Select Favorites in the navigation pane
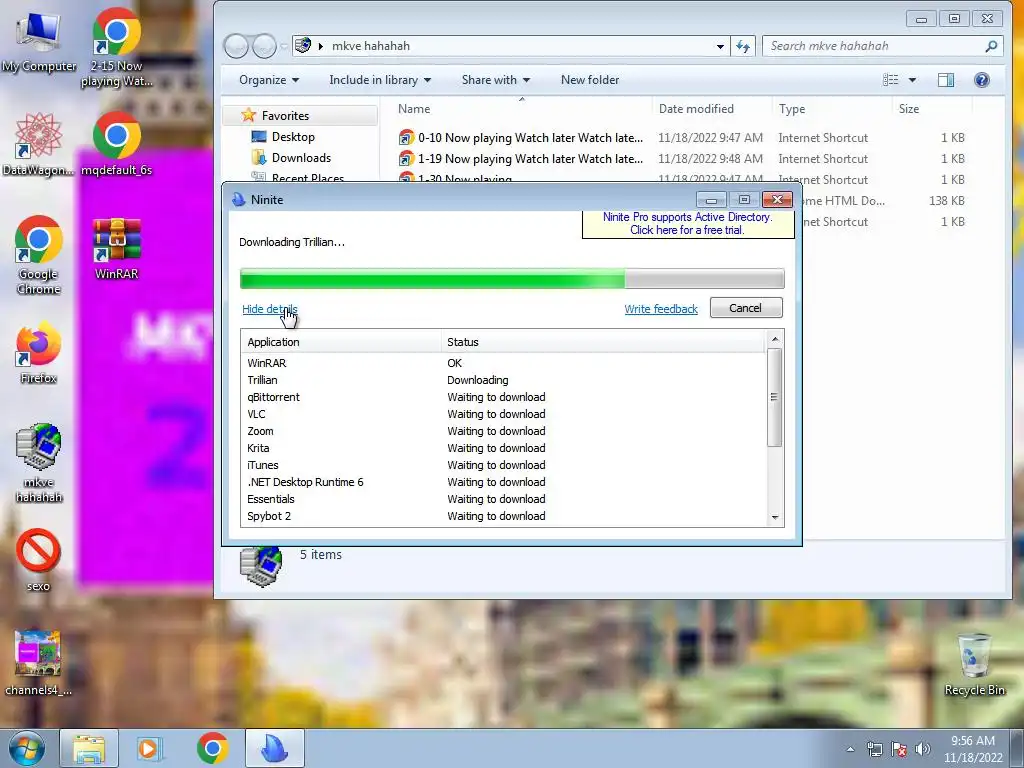This screenshot has width=1024, height=768. [x=285, y=116]
